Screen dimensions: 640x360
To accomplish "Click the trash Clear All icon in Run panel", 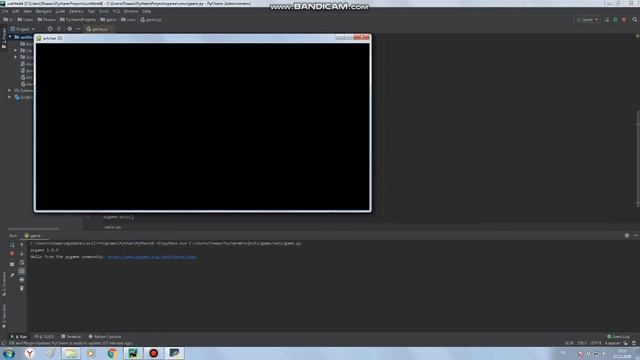I will [22, 288].
